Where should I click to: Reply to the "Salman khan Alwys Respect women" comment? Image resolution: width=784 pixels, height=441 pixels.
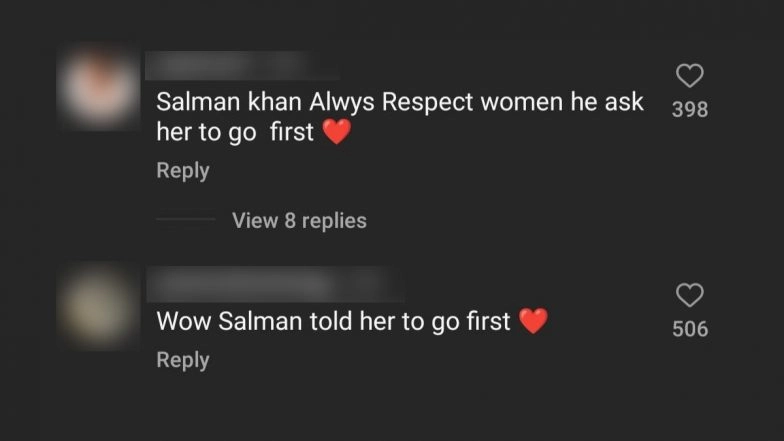tap(183, 171)
